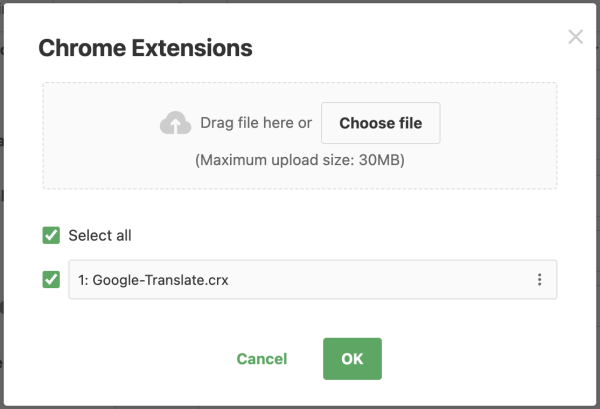
Task: Dismiss the dialog via Cancel
Action: (x=262, y=359)
